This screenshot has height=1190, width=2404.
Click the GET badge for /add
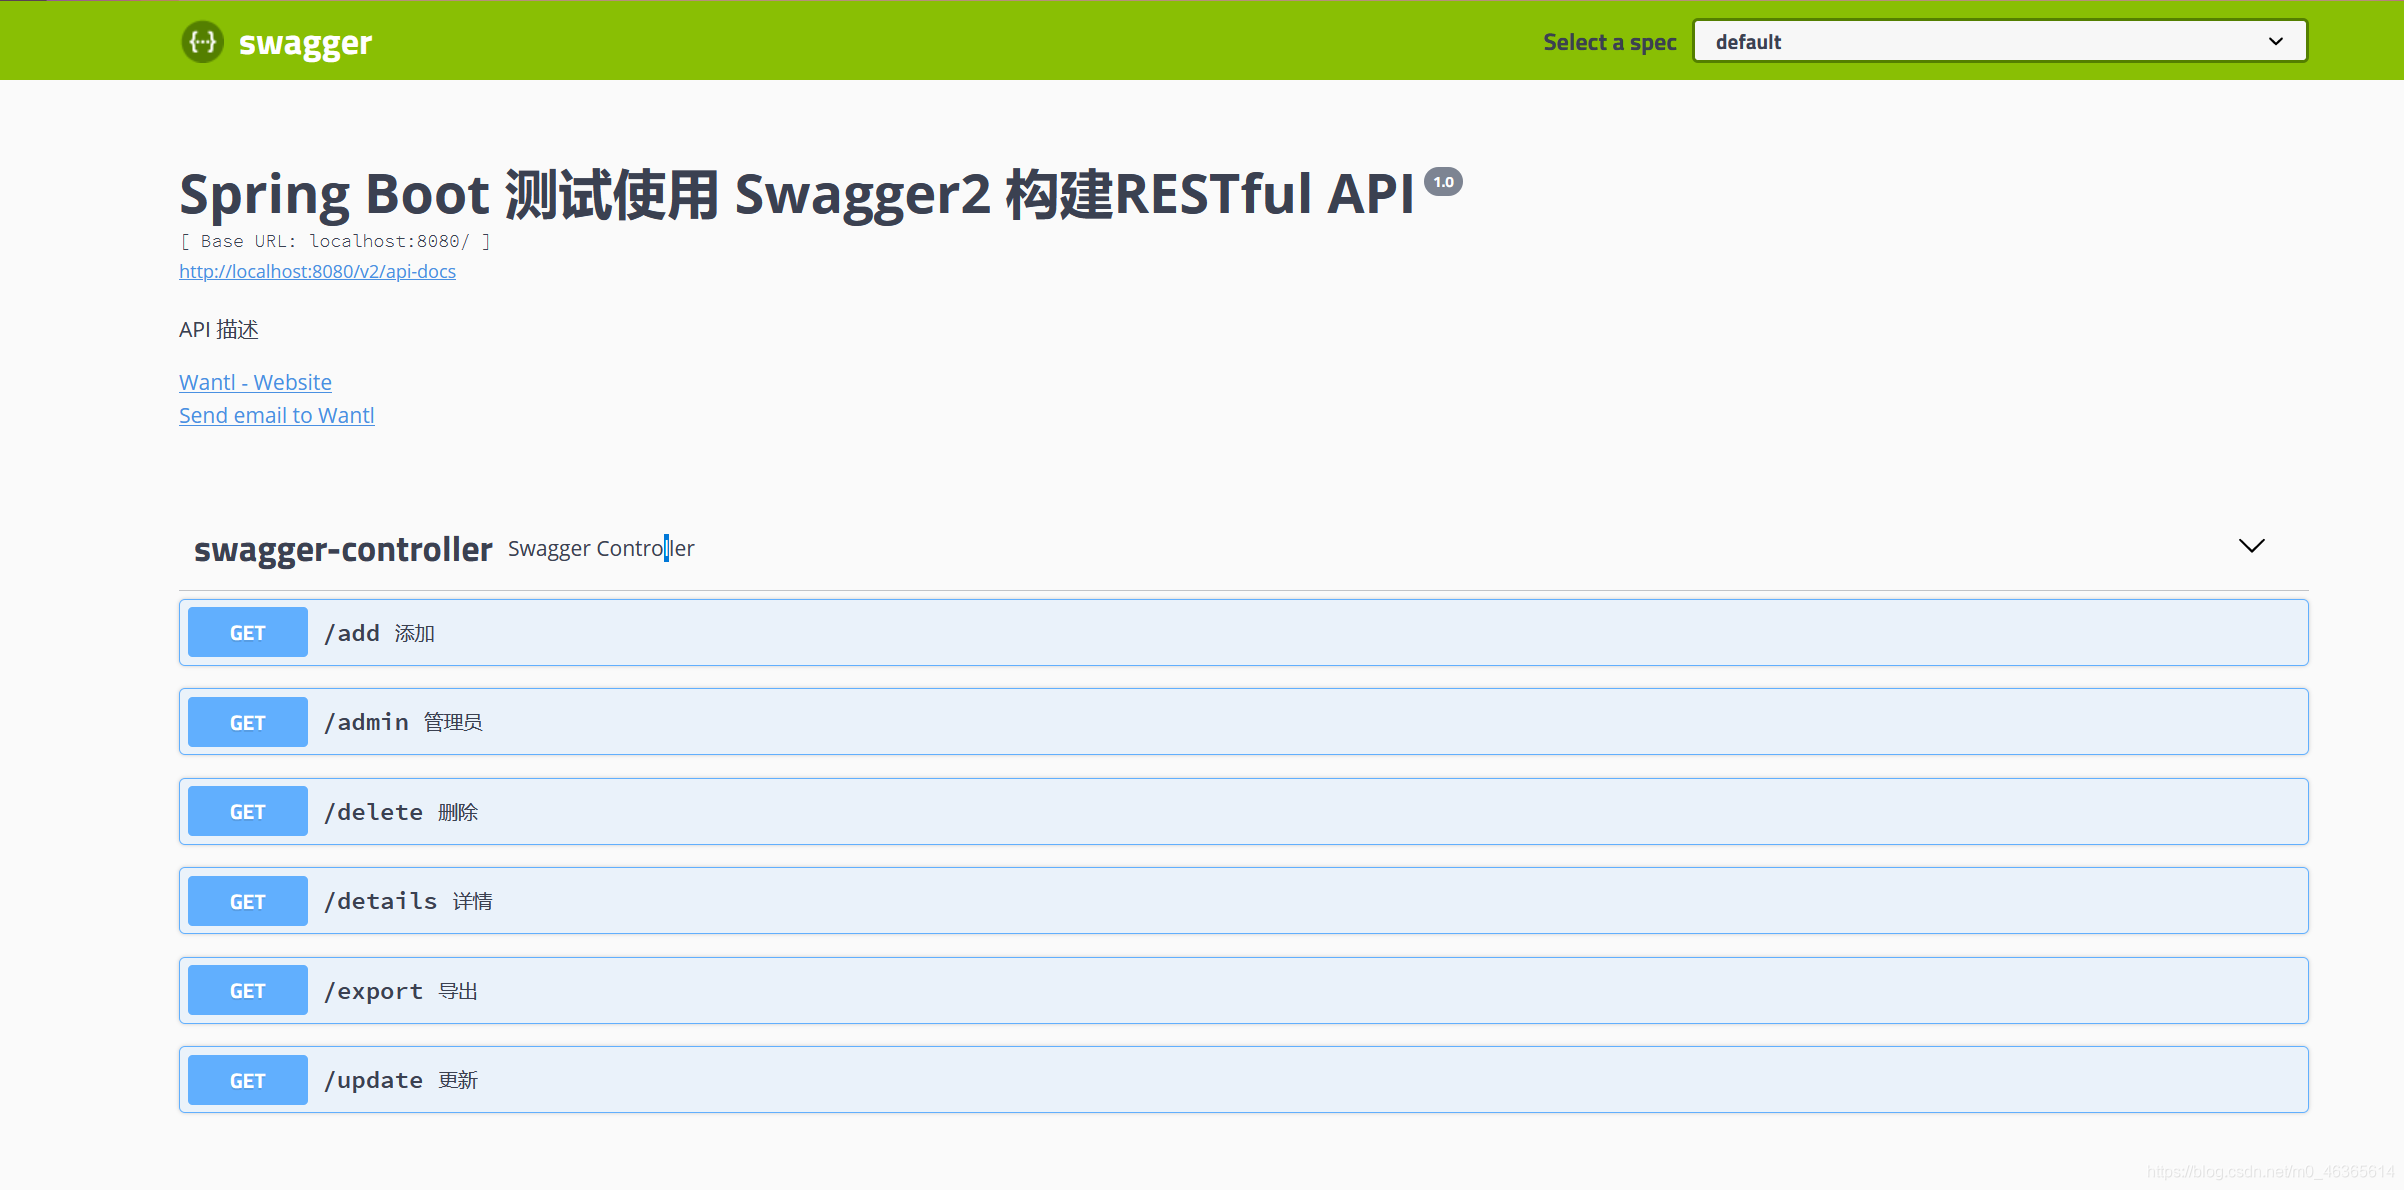(248, 632)
